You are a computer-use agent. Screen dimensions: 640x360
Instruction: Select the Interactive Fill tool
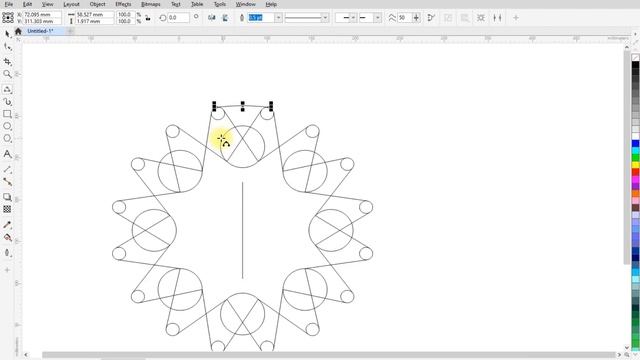[x=7, y=237]
